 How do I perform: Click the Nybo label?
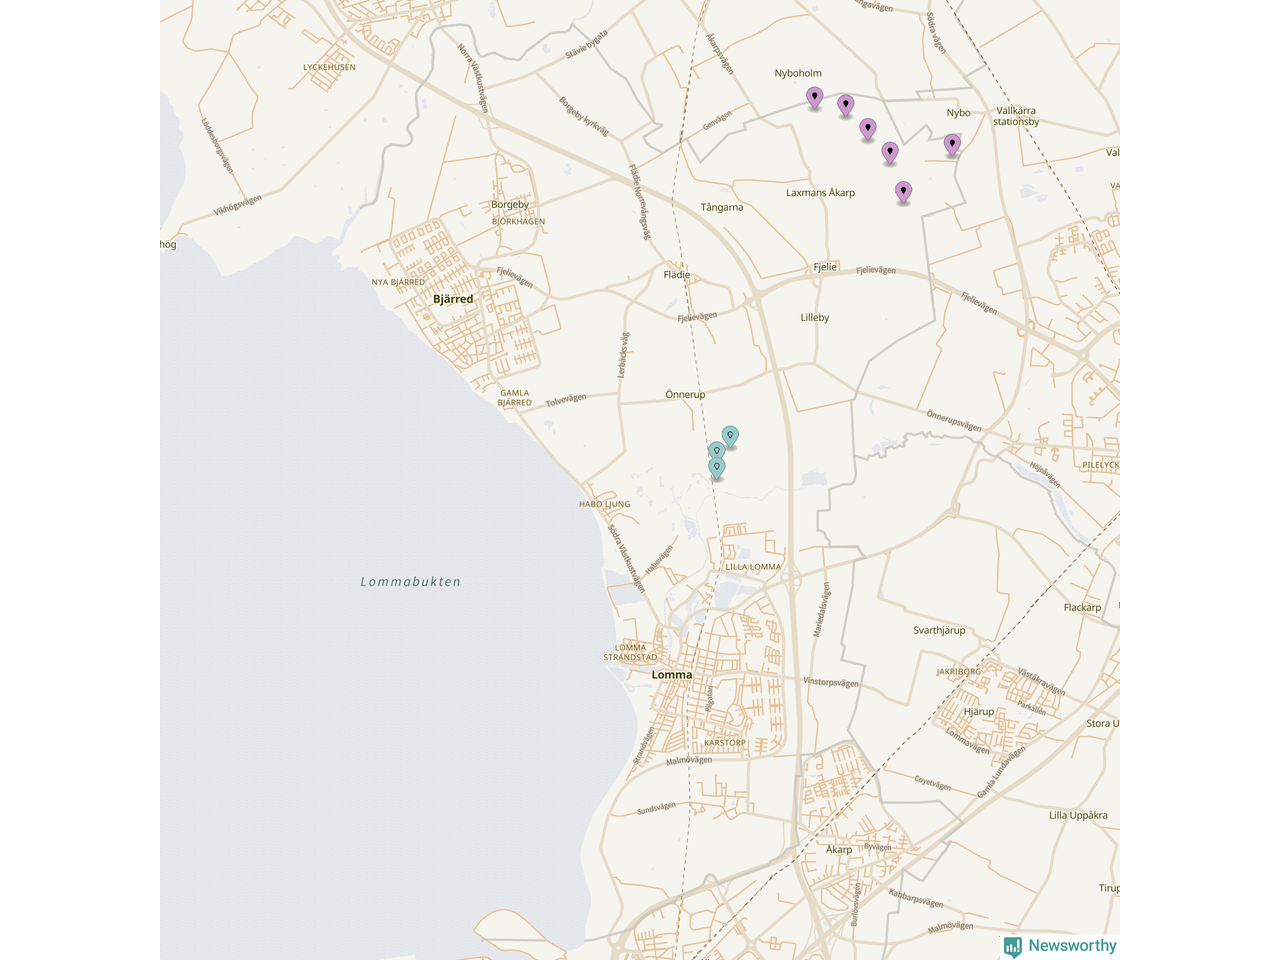point(959,113)
